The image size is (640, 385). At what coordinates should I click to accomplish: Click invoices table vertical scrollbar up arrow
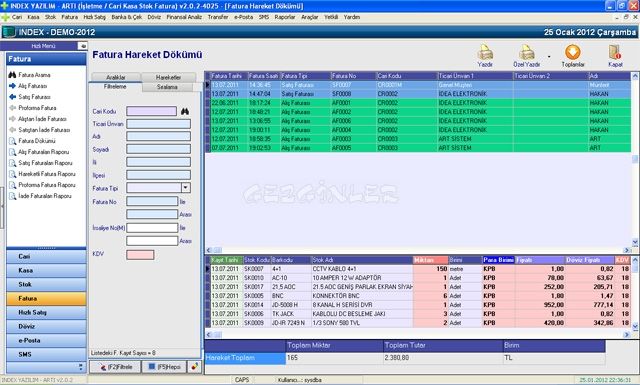(635, 76)
